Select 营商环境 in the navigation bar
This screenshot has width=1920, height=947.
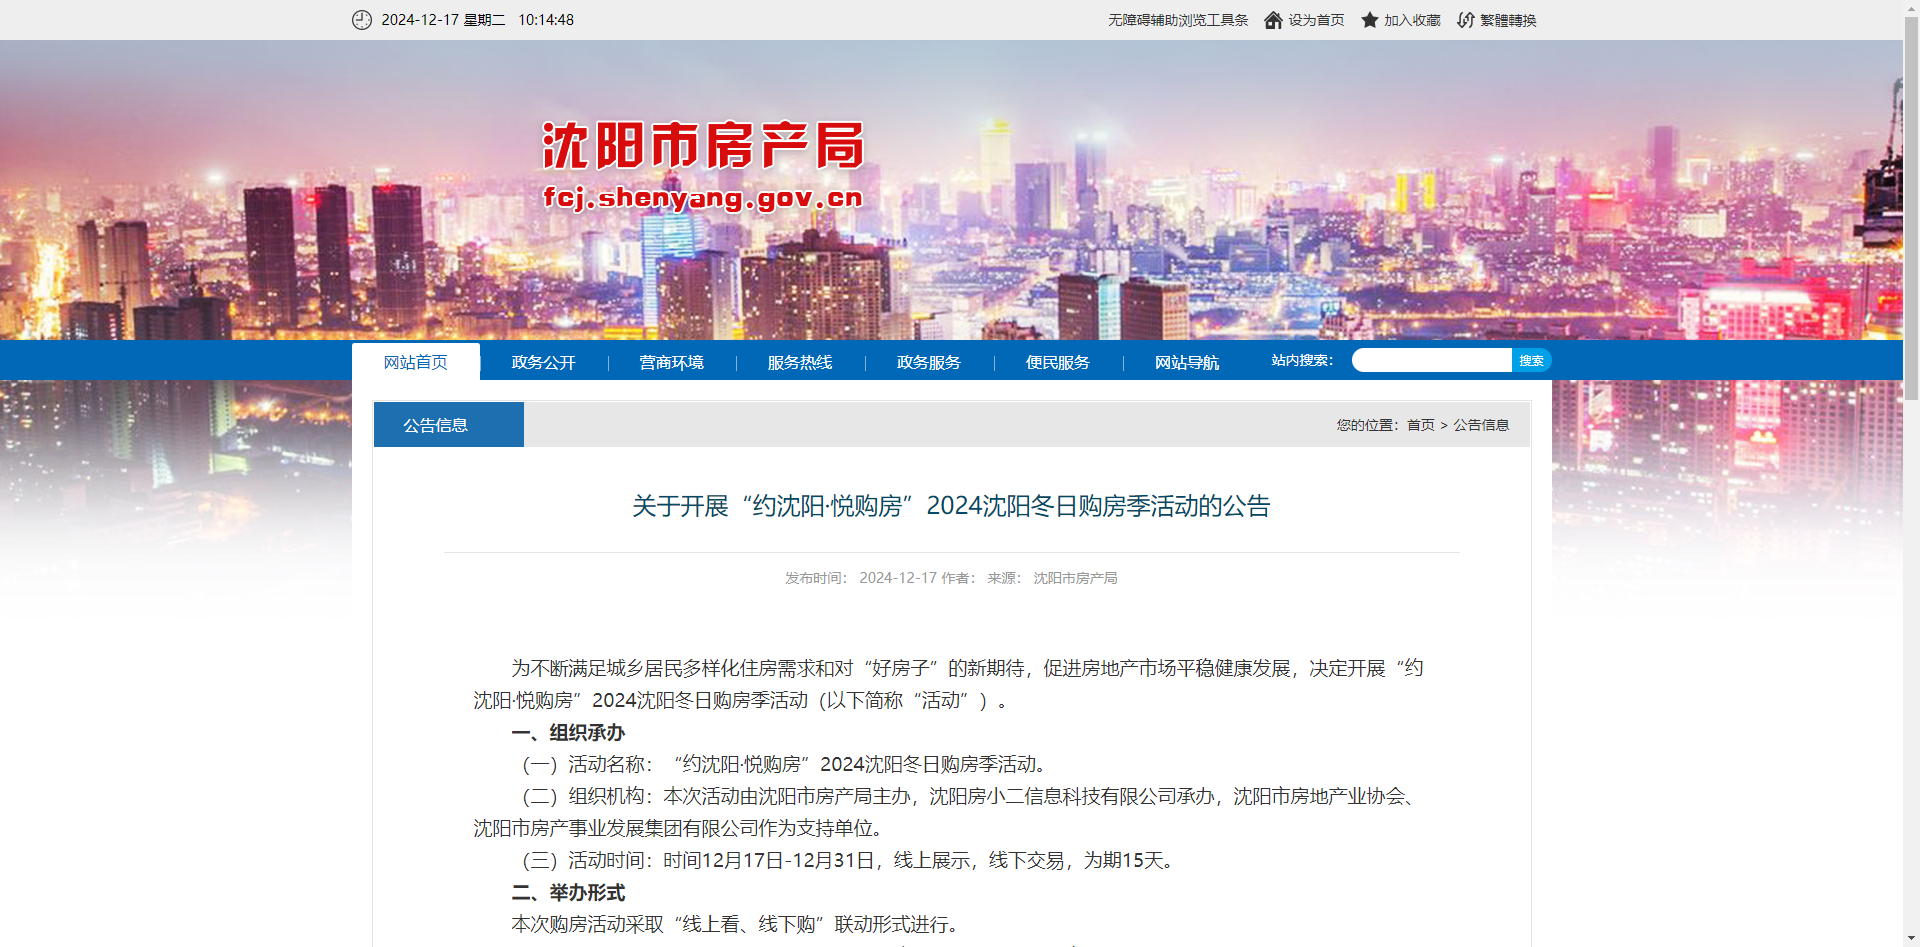[x=671, y=362]
